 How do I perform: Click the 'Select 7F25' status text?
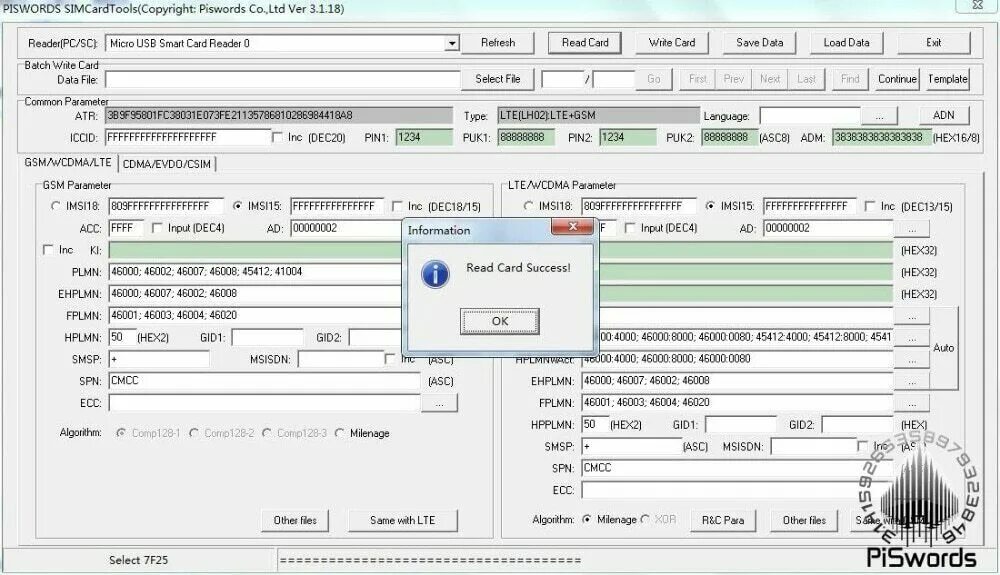pyautogui.click(x=138, y=560)
